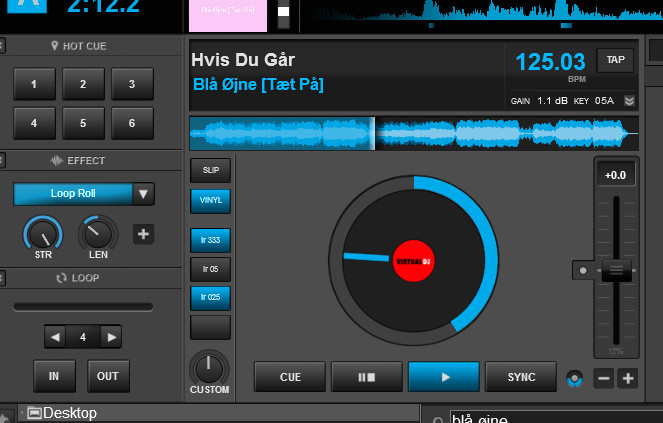
Task: Pitch bend down with minus button
Action: [603, 378]
